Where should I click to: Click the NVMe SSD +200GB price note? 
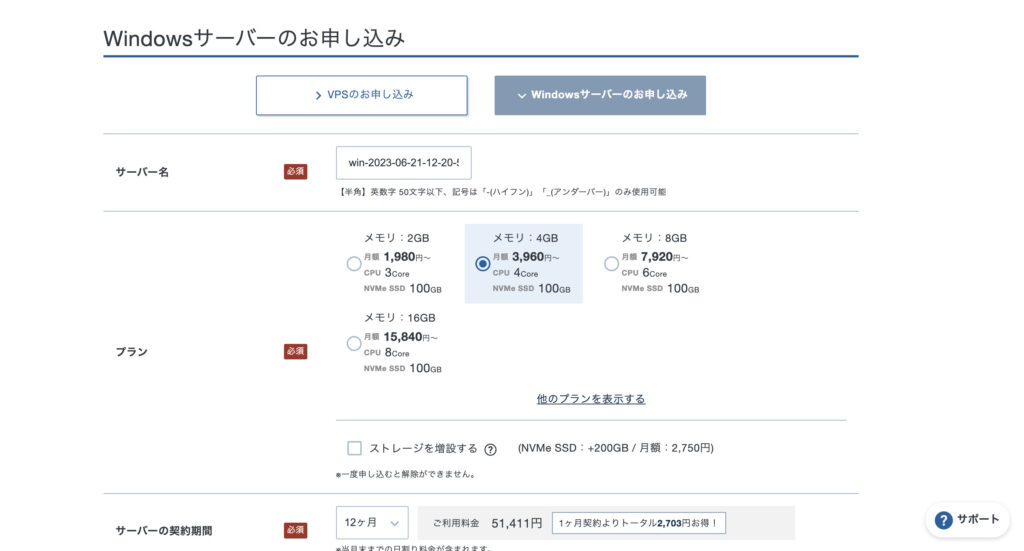tap(615, 448)
